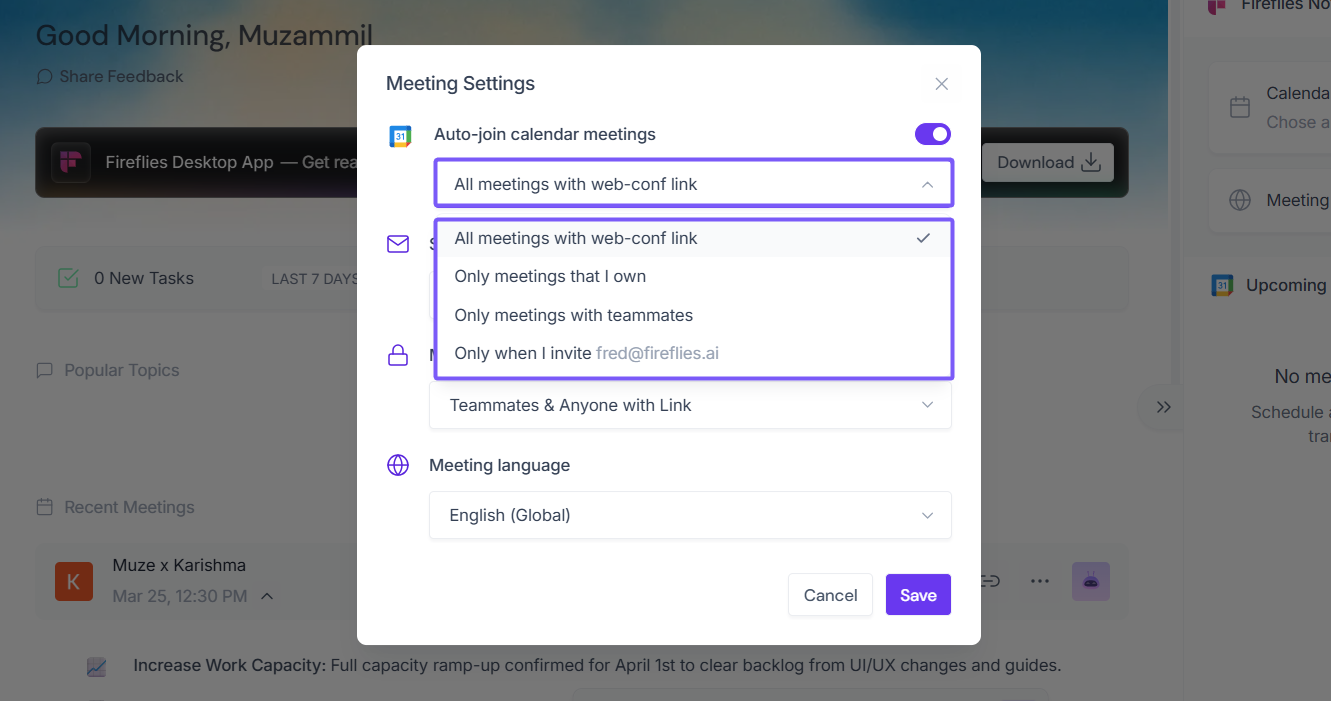
Task: Click the Cancel button
Action: click(830, 595)
